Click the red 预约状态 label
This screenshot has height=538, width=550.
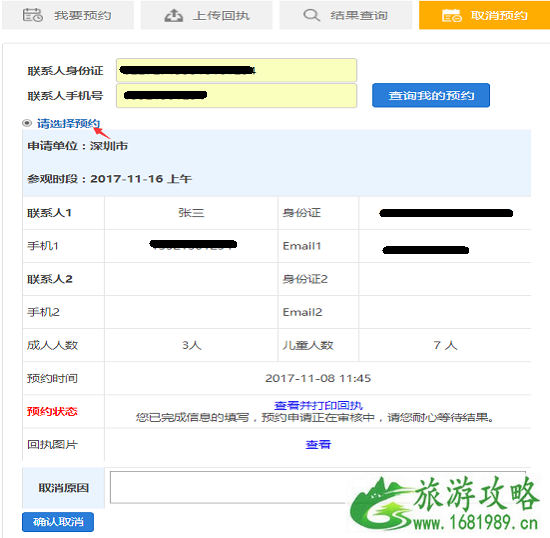52,411
